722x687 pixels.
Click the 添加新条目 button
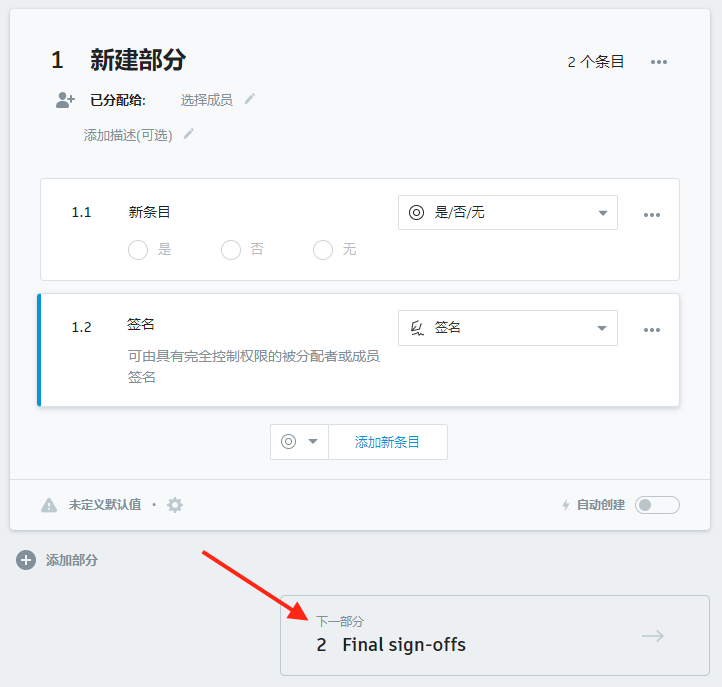tap(387, 442)
